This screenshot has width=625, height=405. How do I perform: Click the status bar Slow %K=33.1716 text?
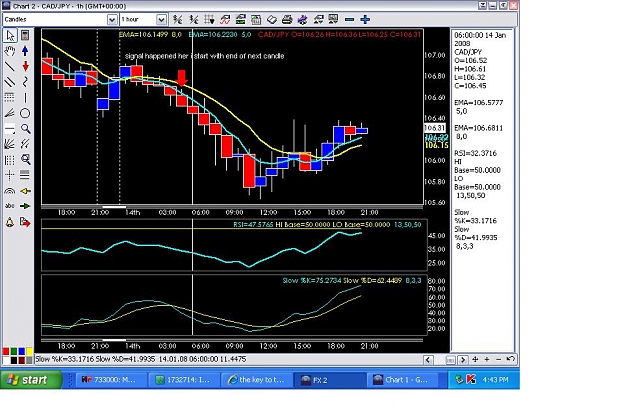[65, 359]
